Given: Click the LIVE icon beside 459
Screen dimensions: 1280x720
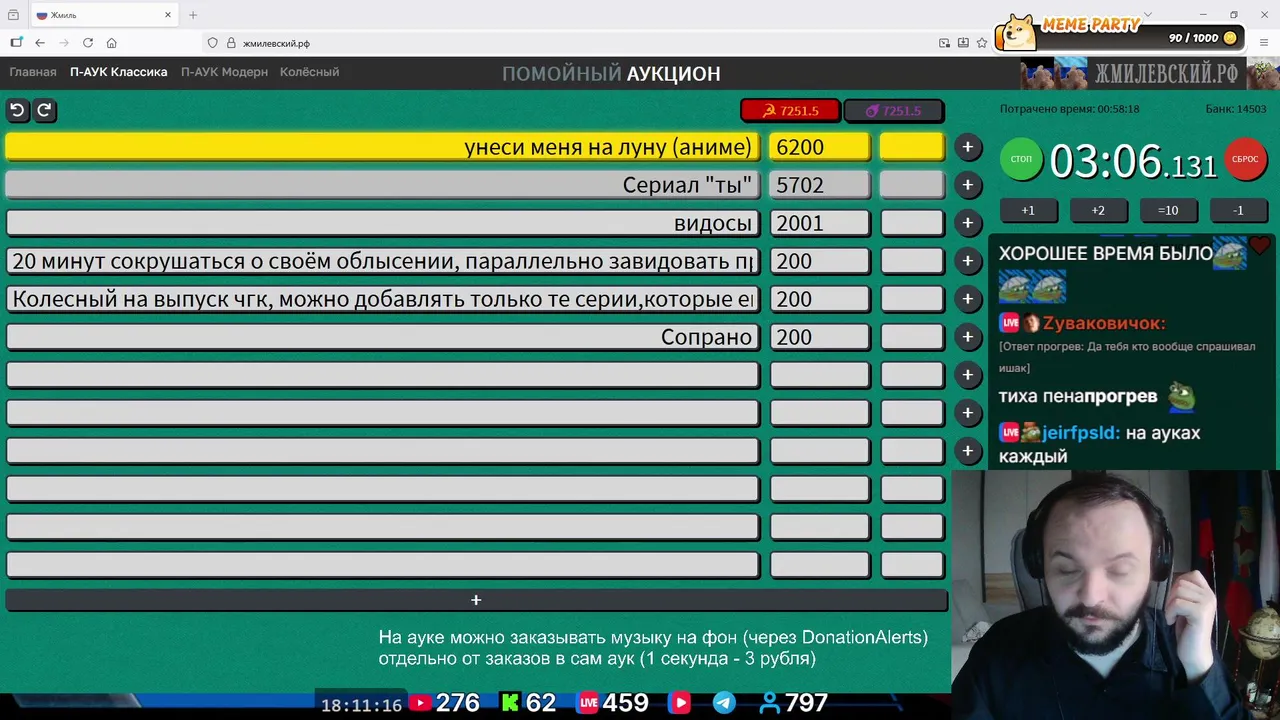Looking at the screenshot, I should pos(588,703).
